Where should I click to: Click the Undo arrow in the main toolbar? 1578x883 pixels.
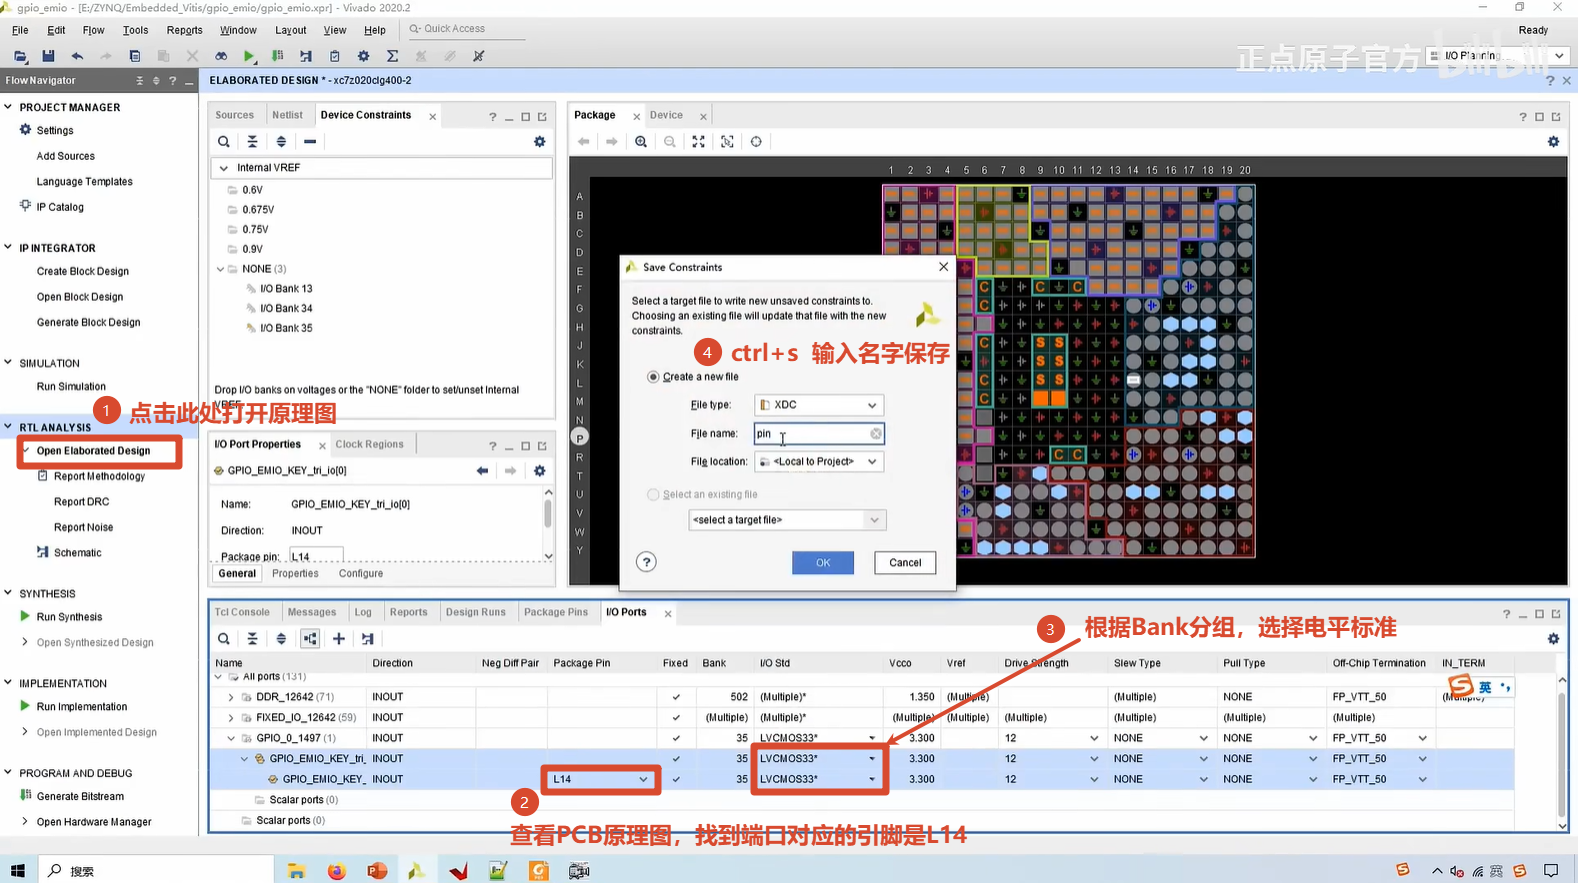[x=77, y=56]
